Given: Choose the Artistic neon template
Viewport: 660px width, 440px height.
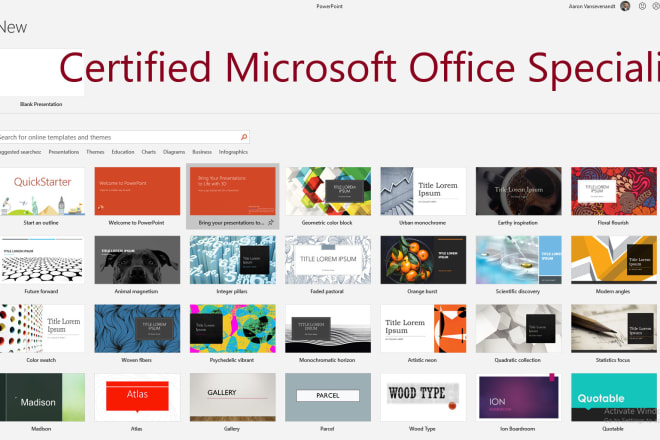Looking at the screenshot, I should [x=423, y=328].
